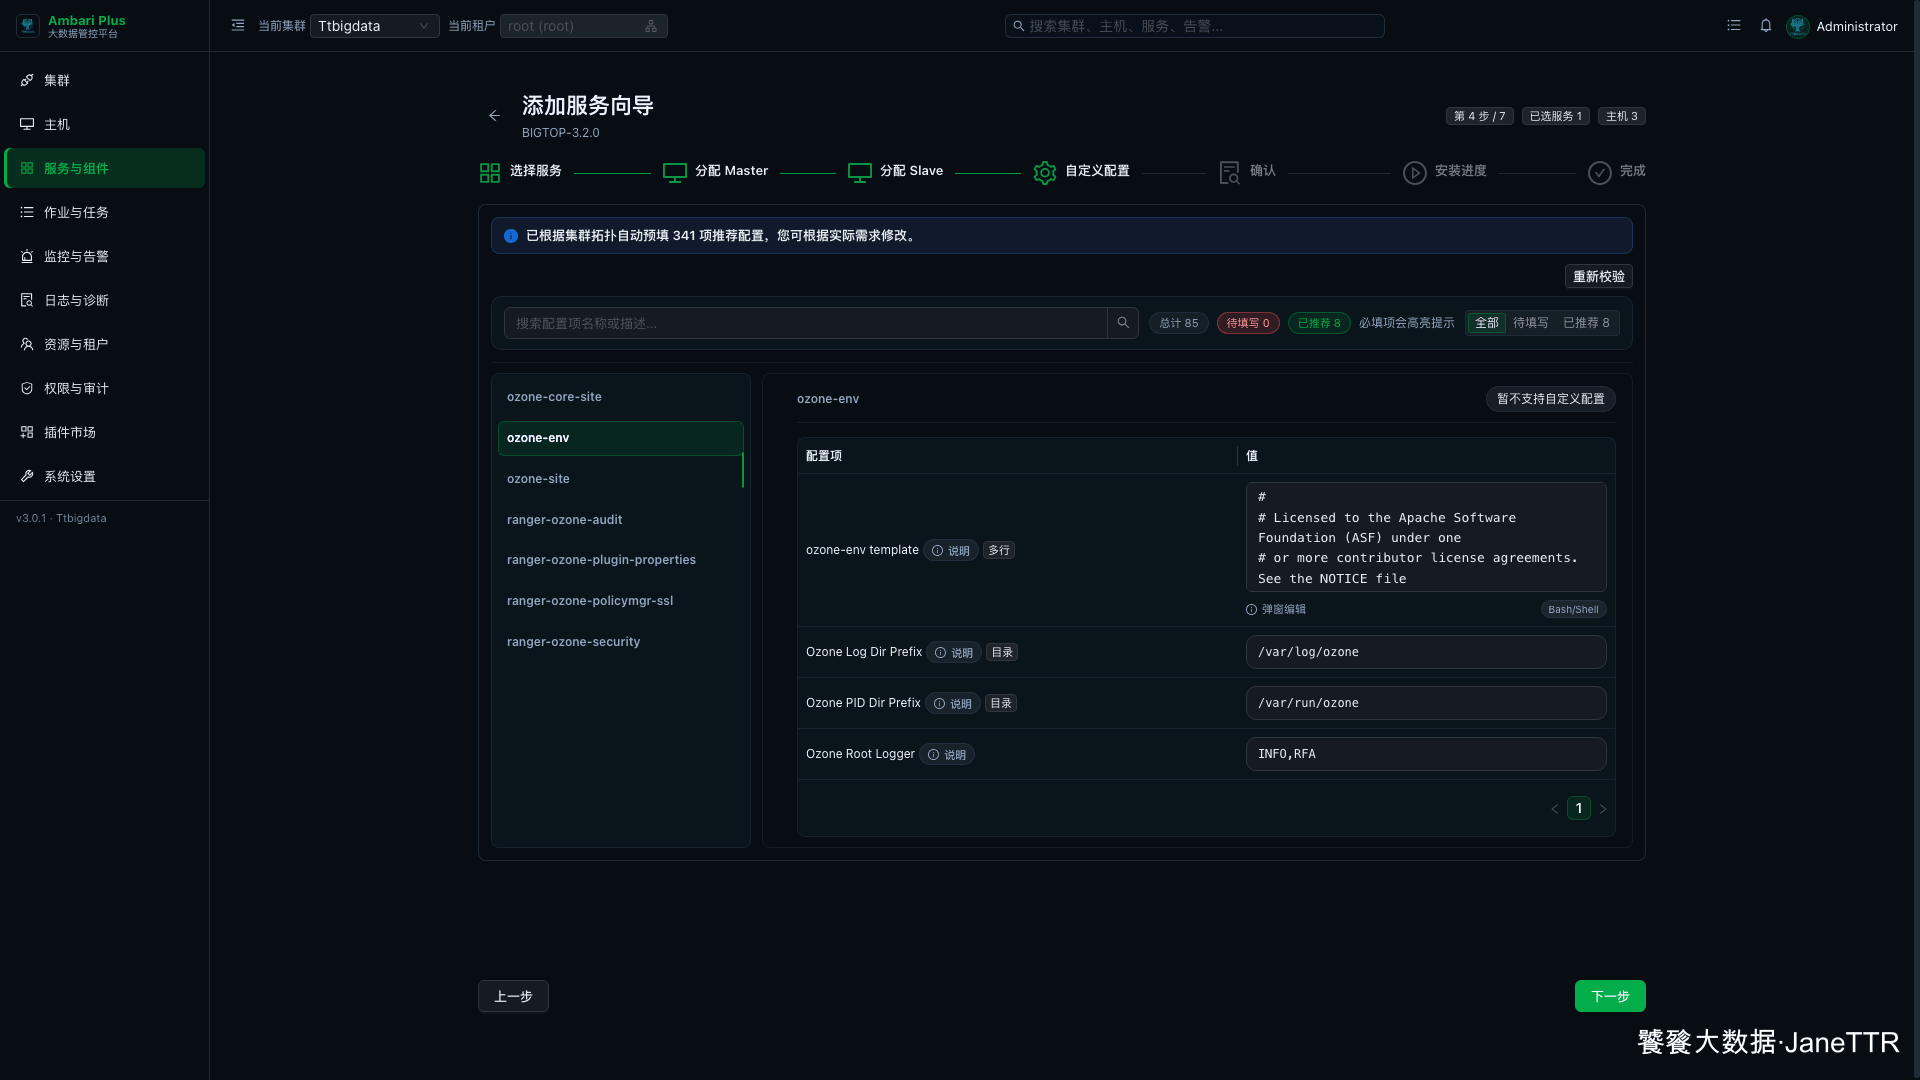Open 说明 for Ozone Log Dir Prefix
Image resolution: width=1920 pixels, height=1080 pixels.
coord(954,653)
